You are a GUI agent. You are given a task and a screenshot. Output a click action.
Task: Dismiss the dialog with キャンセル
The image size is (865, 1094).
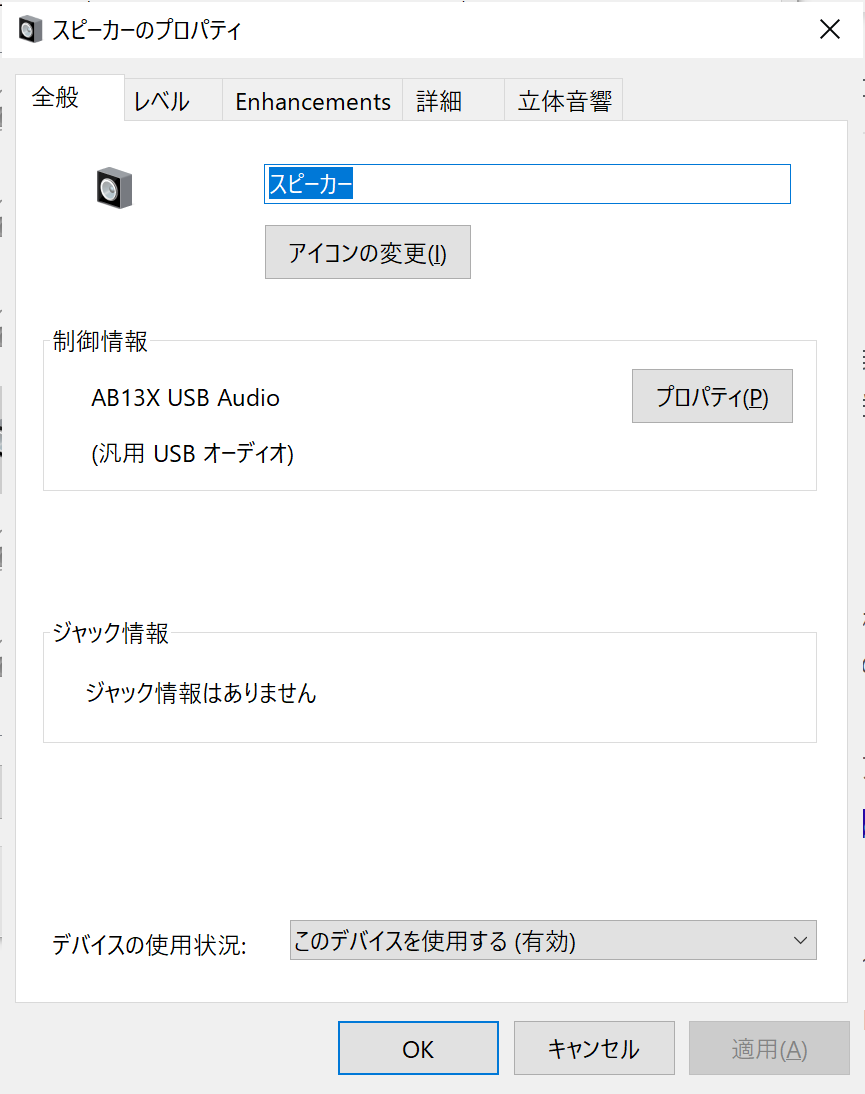click(x=593, y=1047)
